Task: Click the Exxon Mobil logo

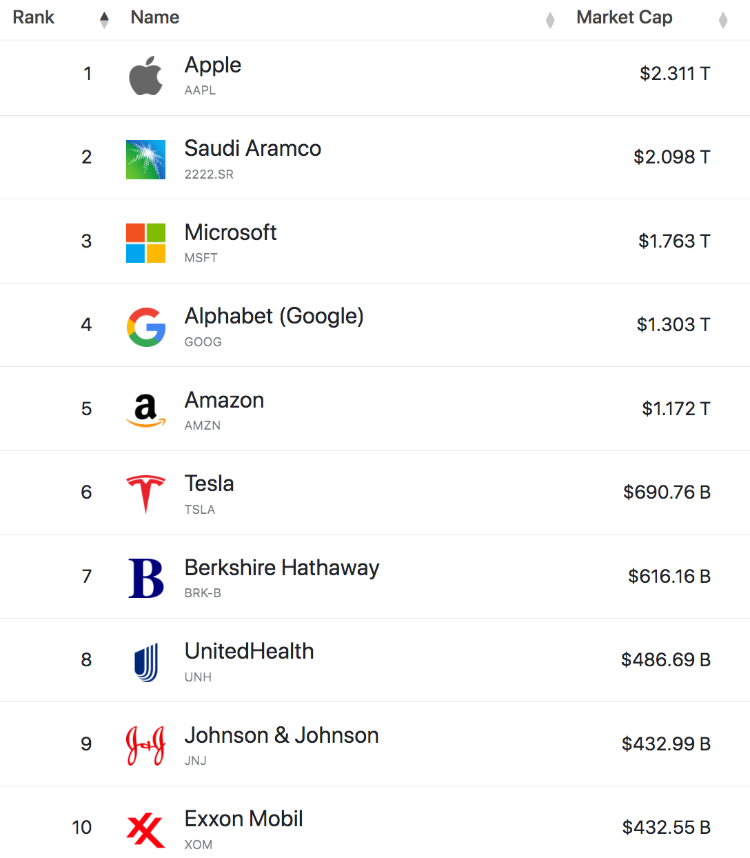Action: pos(146,829)
